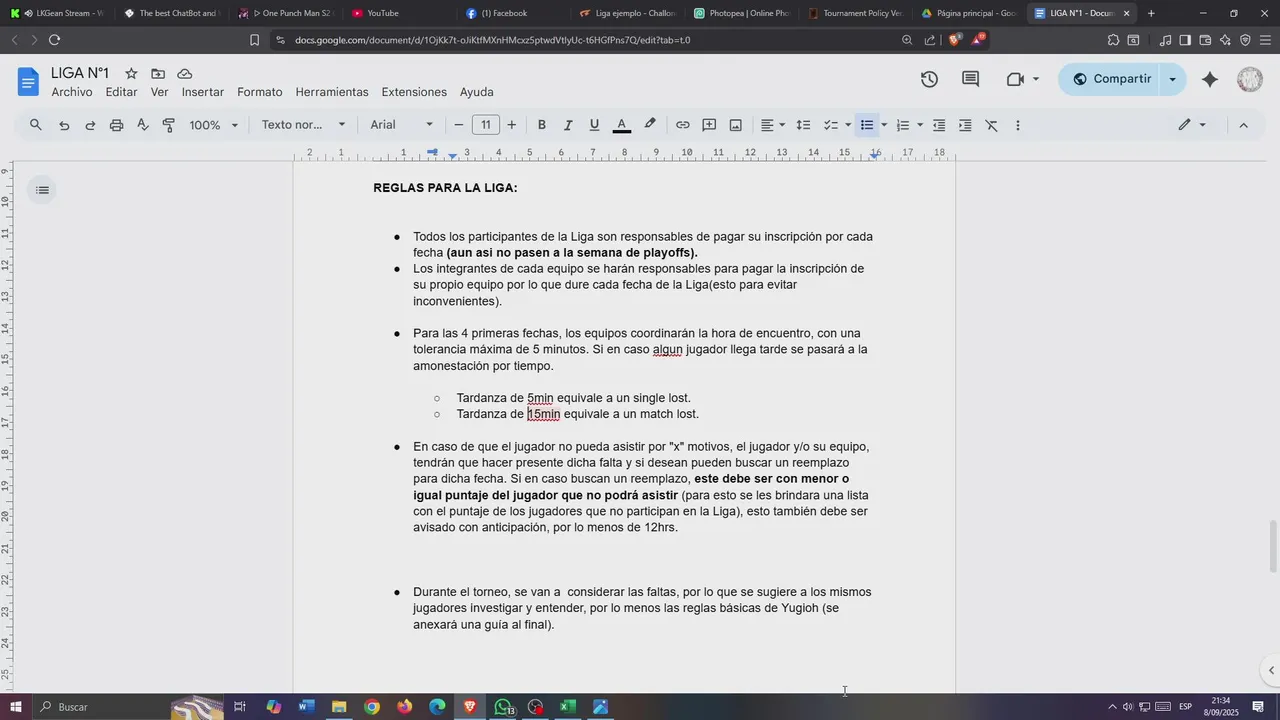Open the Archivo menu
The width and height of the screenshot is (1280, 720).
pos(72,92)
